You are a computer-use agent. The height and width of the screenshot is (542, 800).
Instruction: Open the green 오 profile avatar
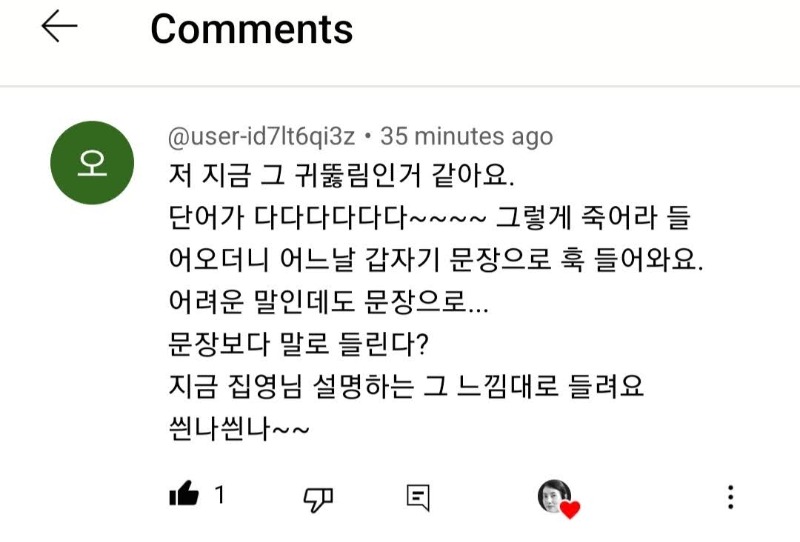91,163
